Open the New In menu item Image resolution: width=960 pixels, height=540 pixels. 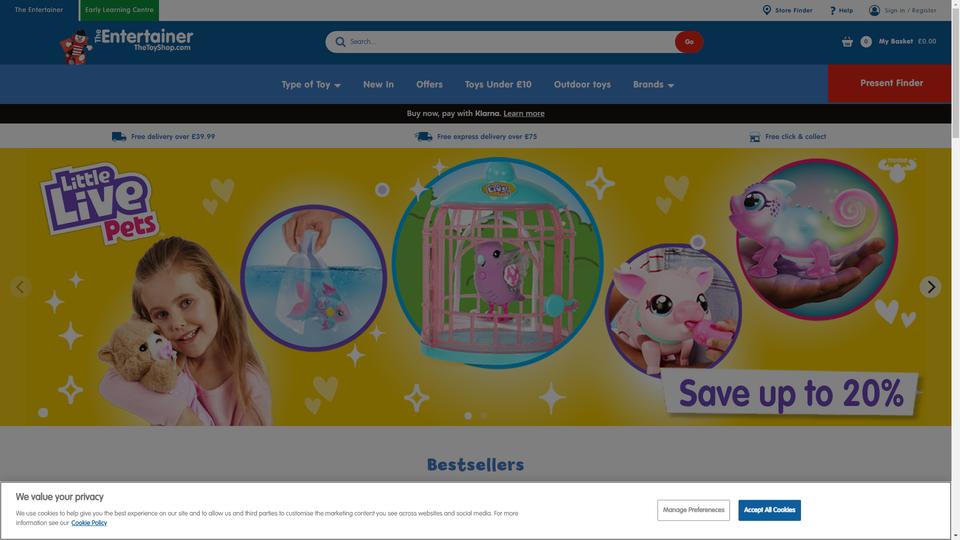point(378,84)
